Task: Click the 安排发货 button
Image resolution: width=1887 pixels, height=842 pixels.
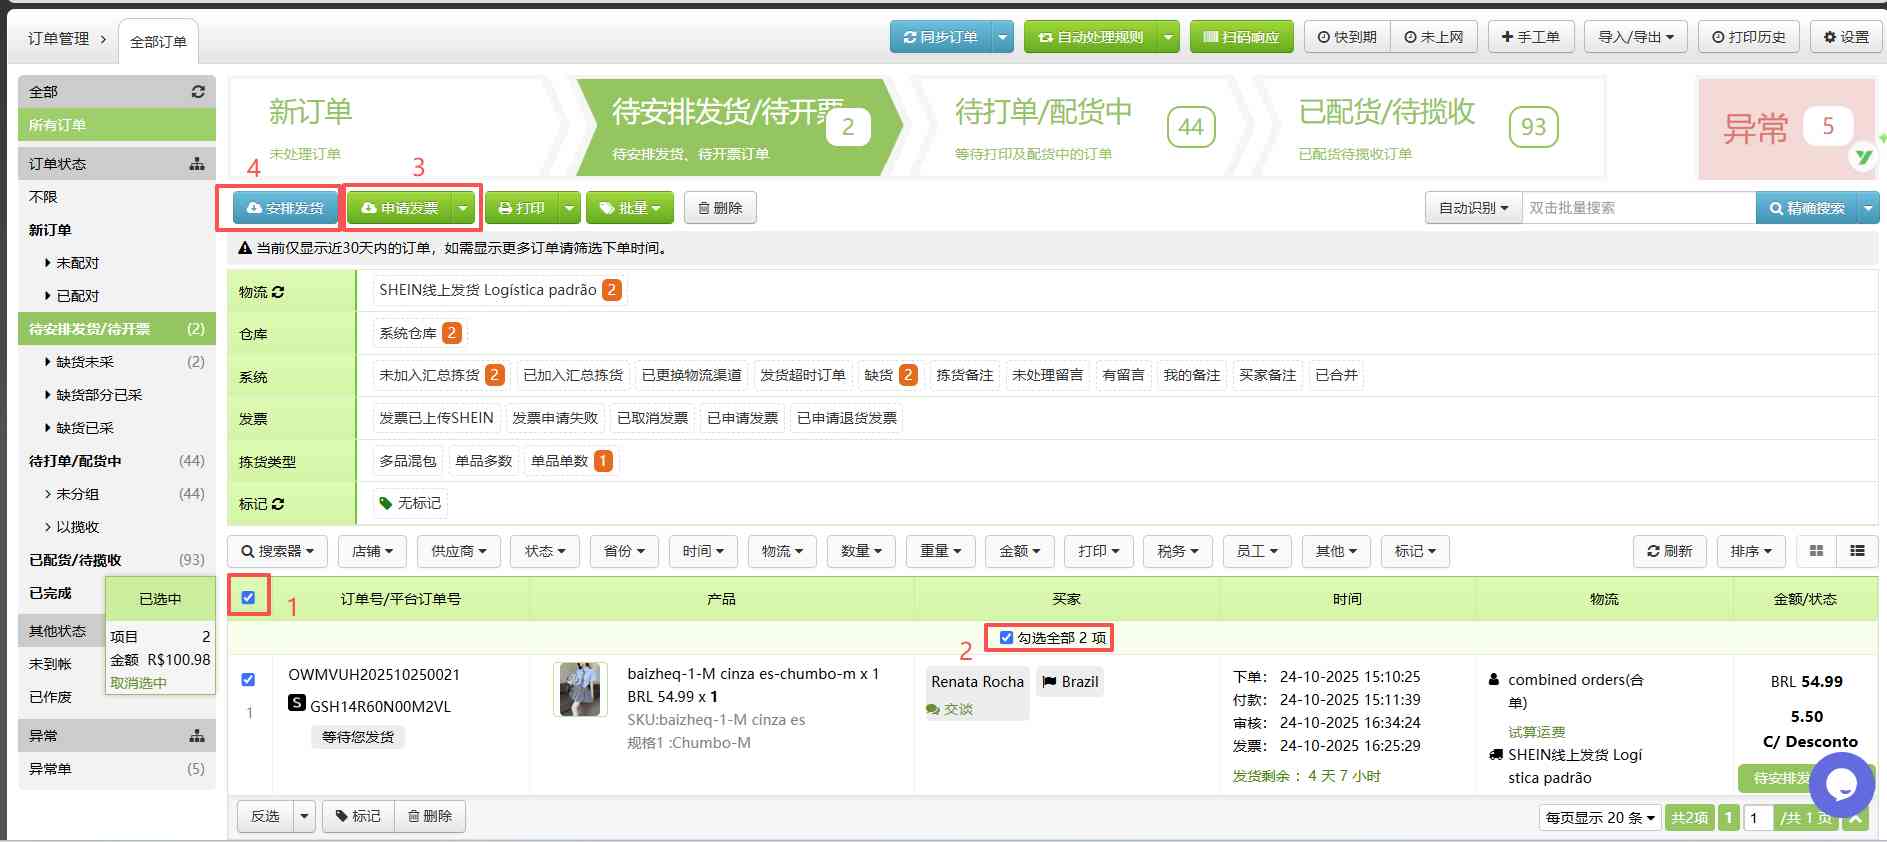Action: tap(285, 208)
